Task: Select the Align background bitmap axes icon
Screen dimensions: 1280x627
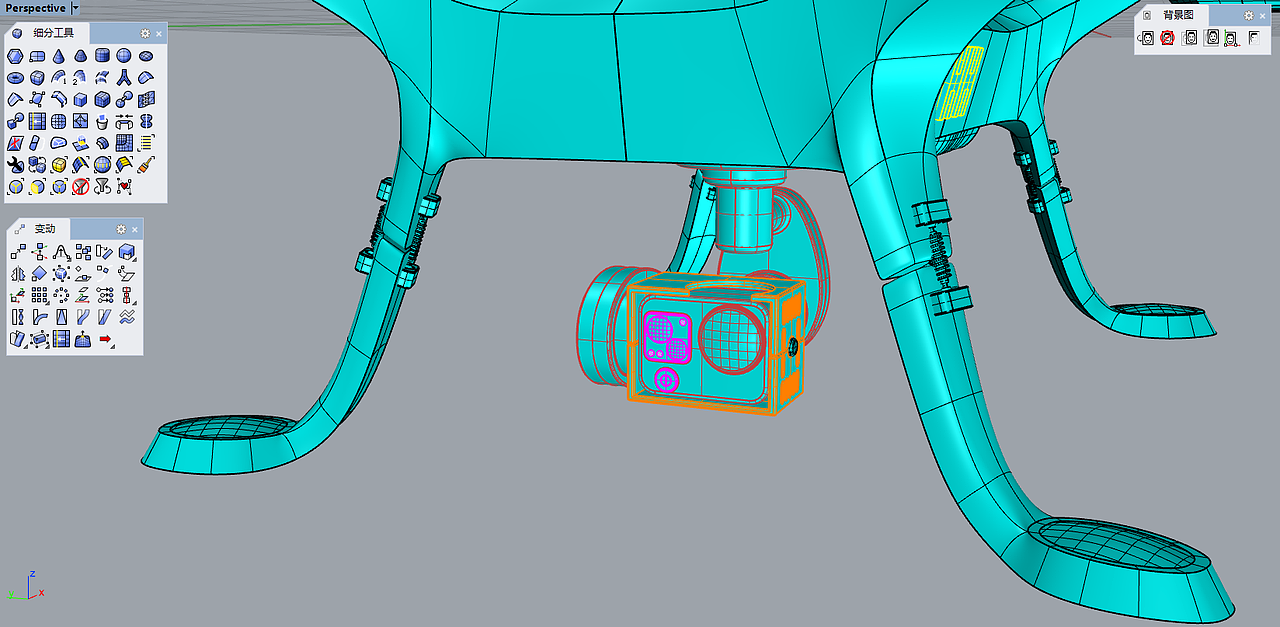Action: point(1231,37)
